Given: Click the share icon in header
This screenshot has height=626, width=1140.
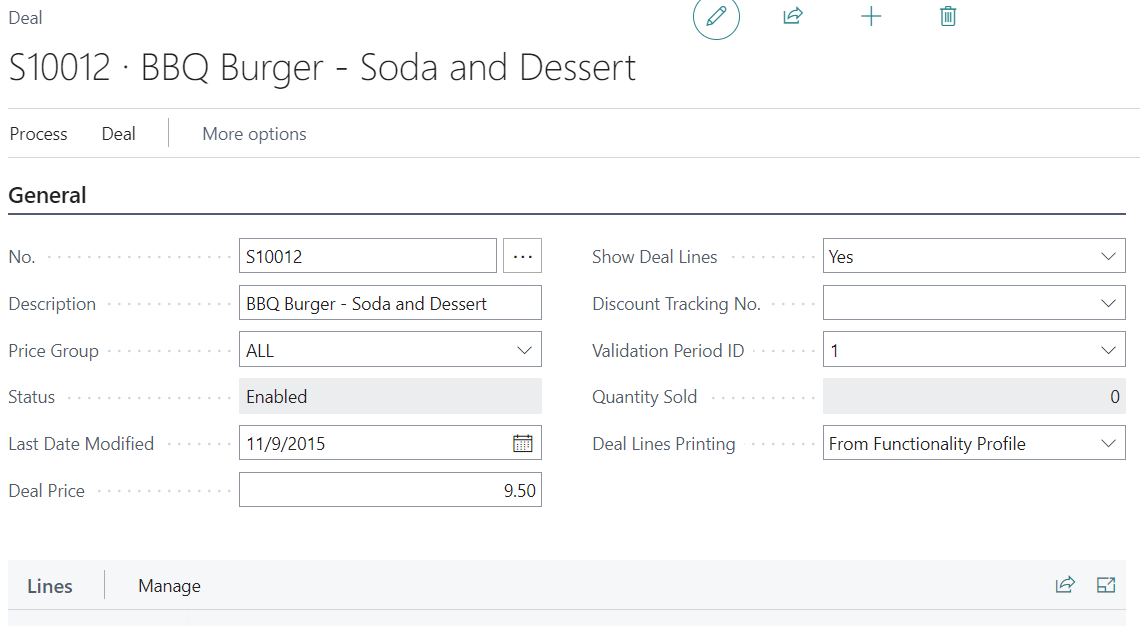Looking at the screenshot, I should [x=793, y=16].
